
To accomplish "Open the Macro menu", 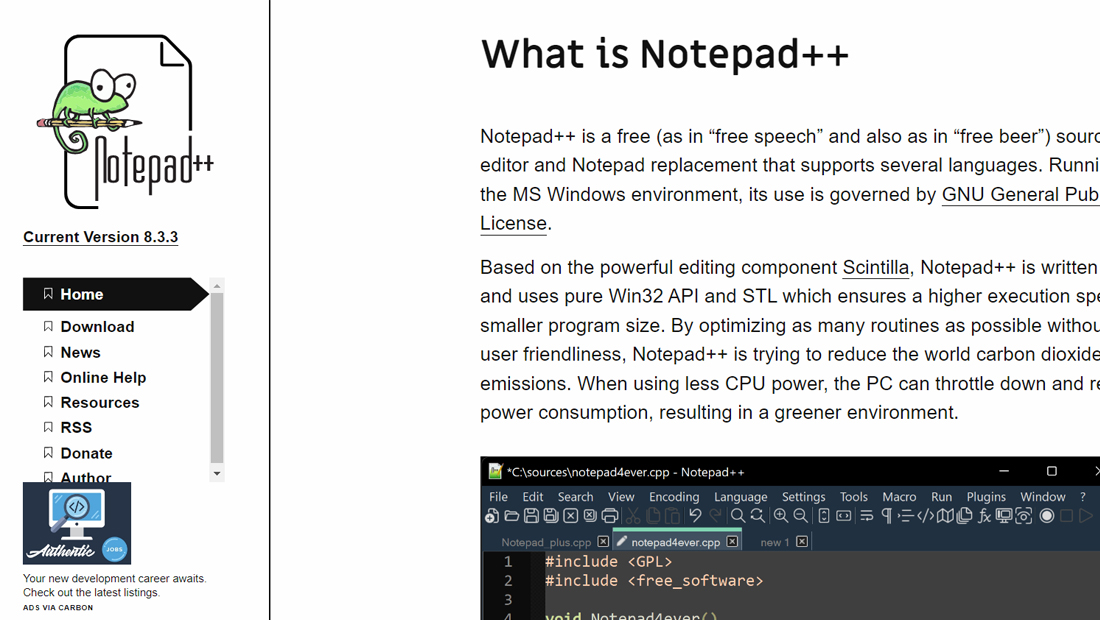I will coord(899,497).
